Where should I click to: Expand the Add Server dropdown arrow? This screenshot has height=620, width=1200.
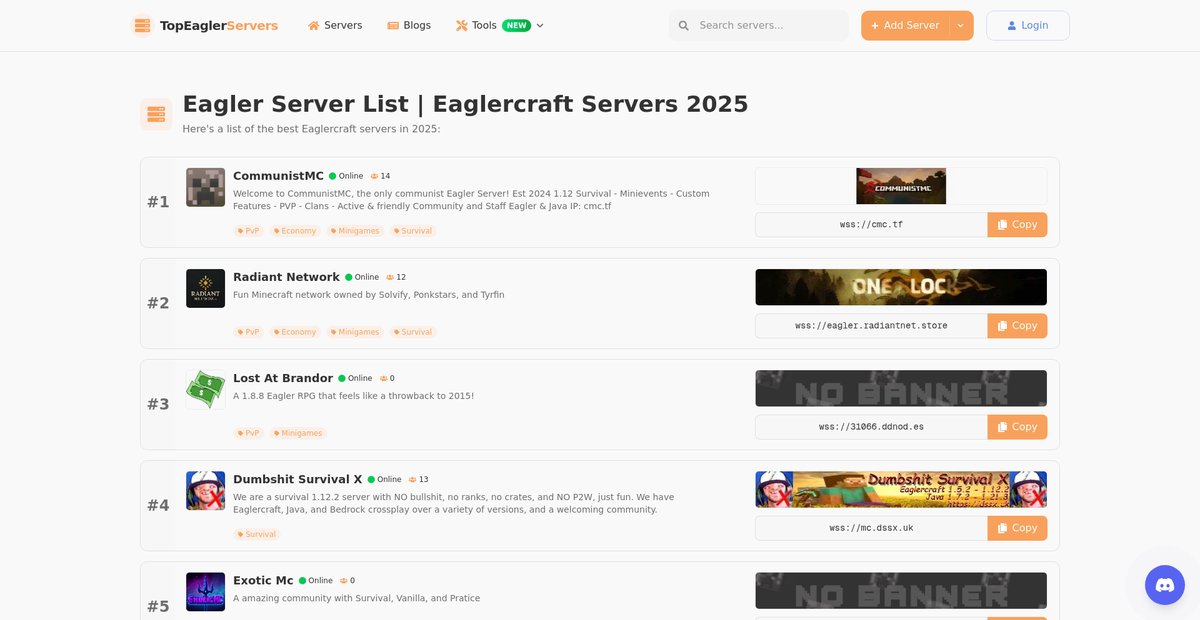pyautogui.click(x=961, y=25)
